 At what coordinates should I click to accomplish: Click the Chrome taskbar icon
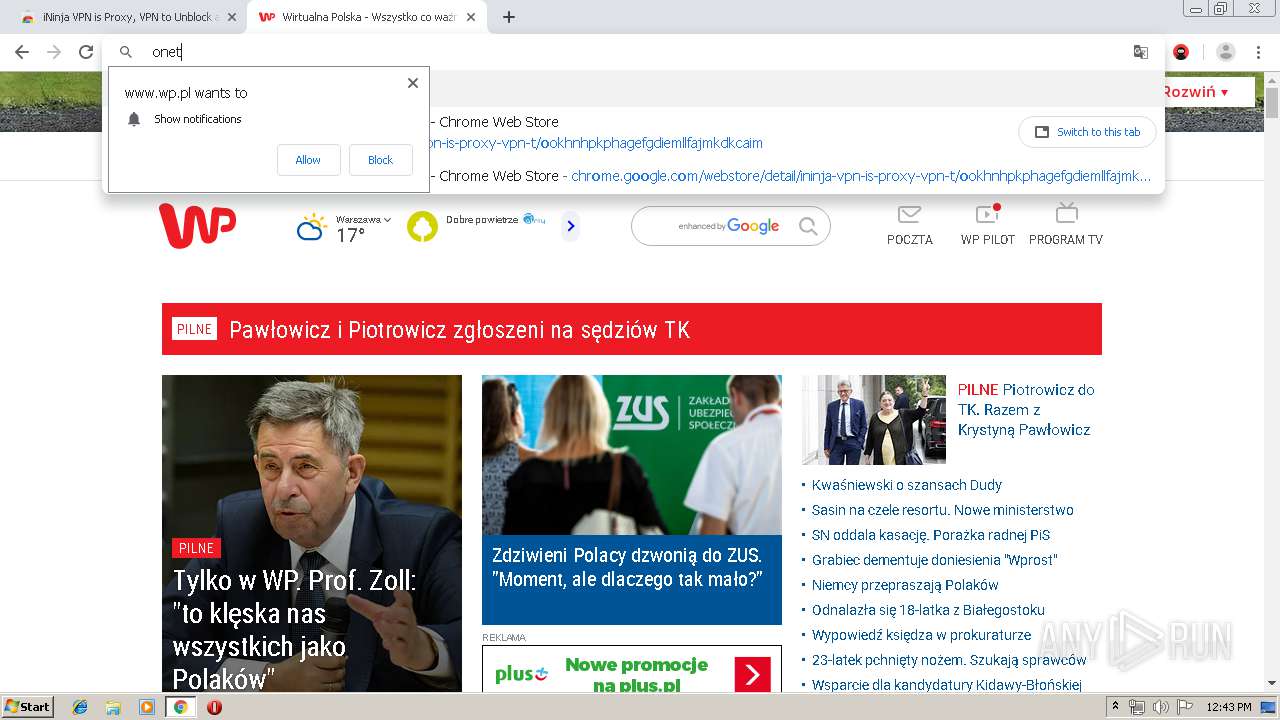[181, 707]
